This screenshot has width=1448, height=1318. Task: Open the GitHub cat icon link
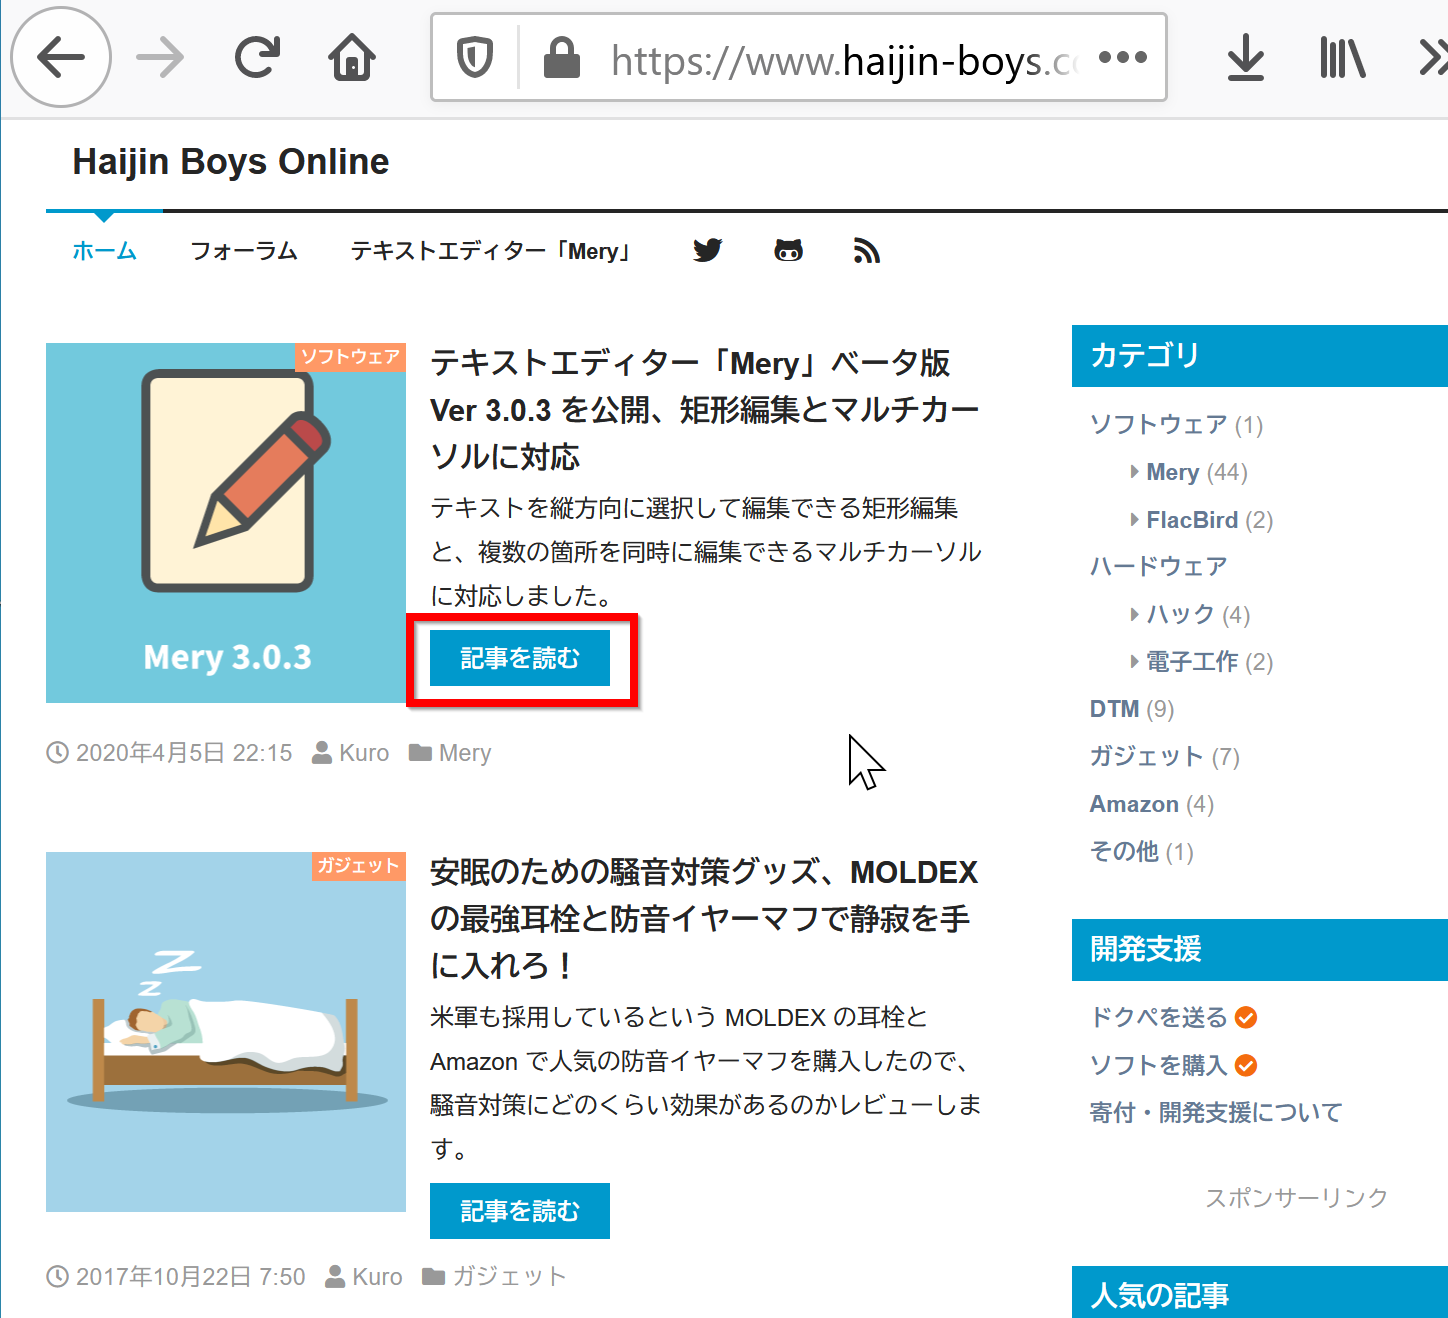pos(789,250)
